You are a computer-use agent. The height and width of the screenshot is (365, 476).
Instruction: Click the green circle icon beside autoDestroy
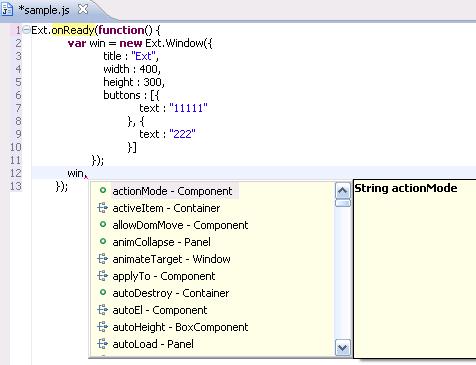coord(103,292)
